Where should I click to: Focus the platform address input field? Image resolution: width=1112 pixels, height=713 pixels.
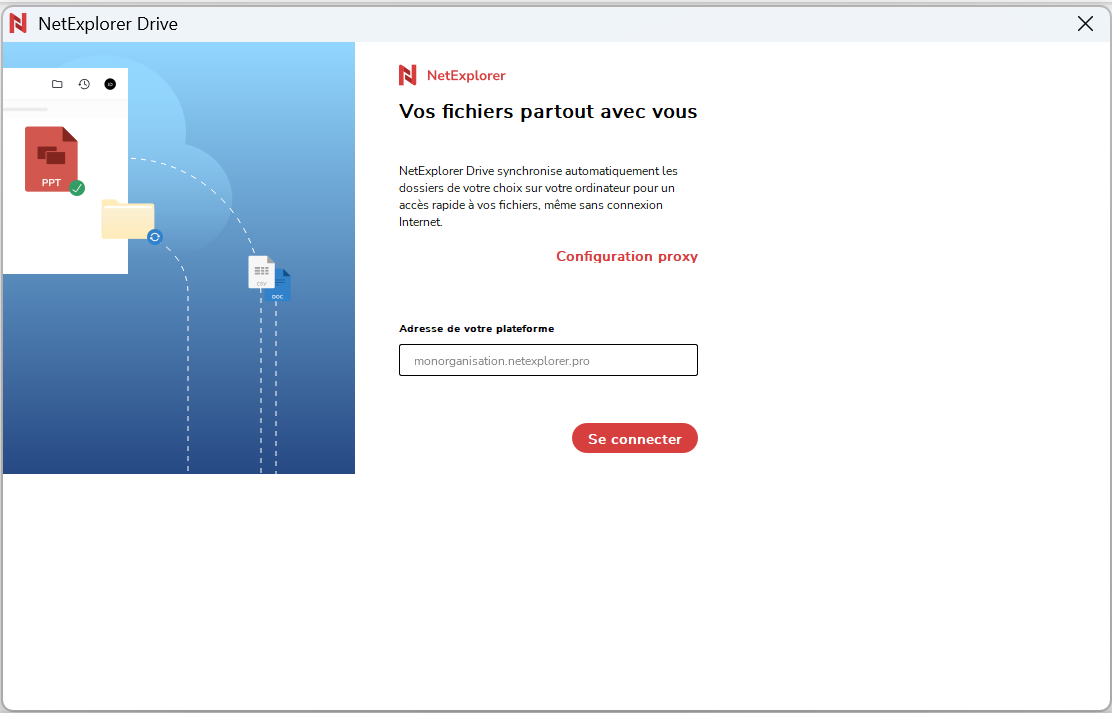click(x=548, y=360)
